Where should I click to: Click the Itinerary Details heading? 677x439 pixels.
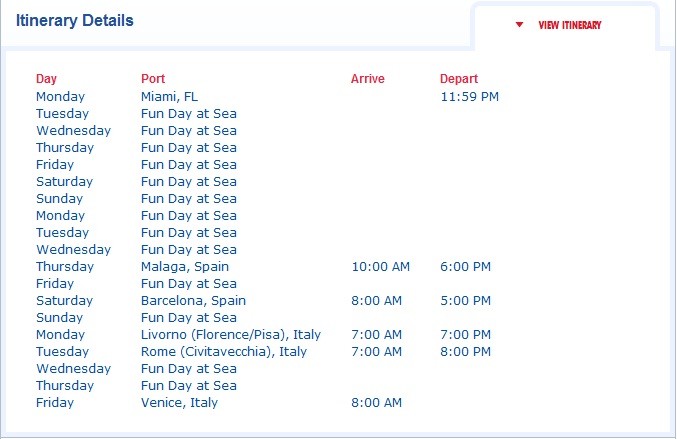[x=75, y=21]
